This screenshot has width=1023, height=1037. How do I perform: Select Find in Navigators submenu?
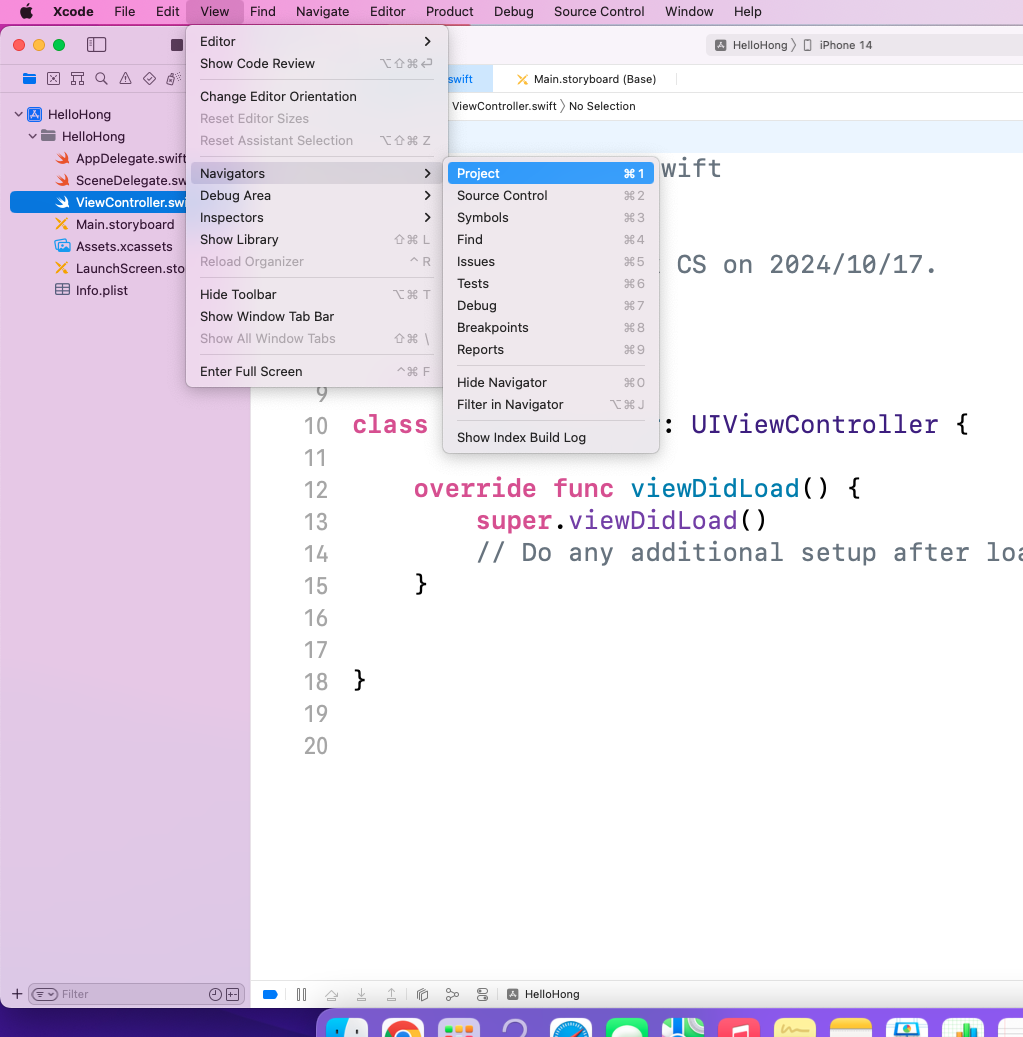click(x=550, y=239)
